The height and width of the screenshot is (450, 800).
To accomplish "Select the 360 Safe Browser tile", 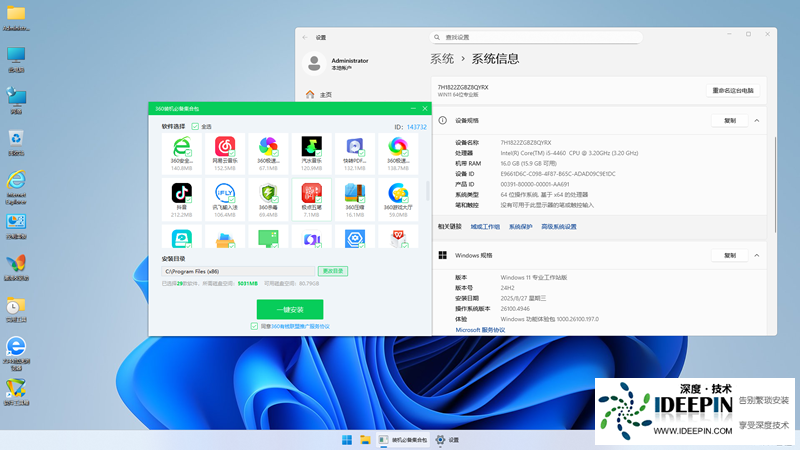I will click(182, 153).
